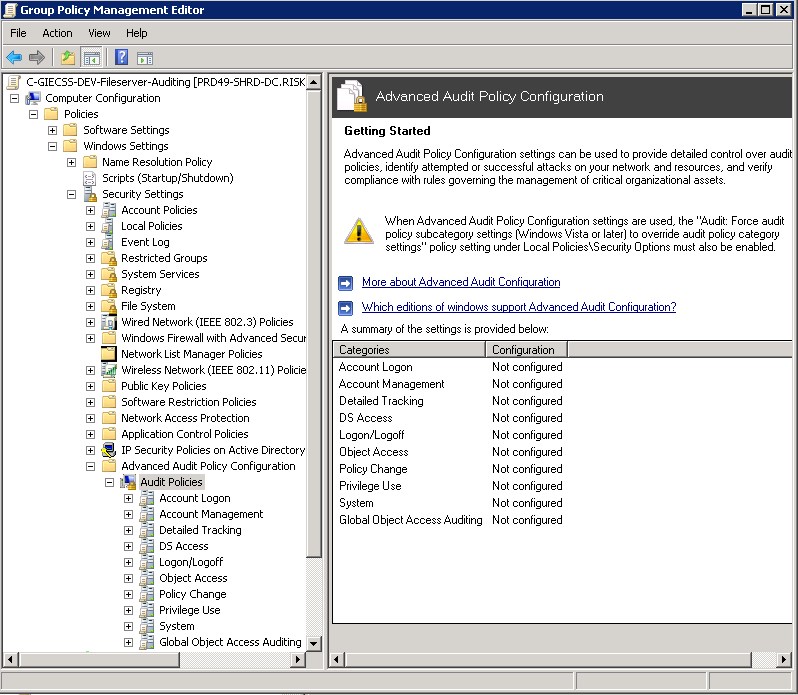Open the Help menu
Viewport: 798px width, 695px height.
[x=136, y=33]
